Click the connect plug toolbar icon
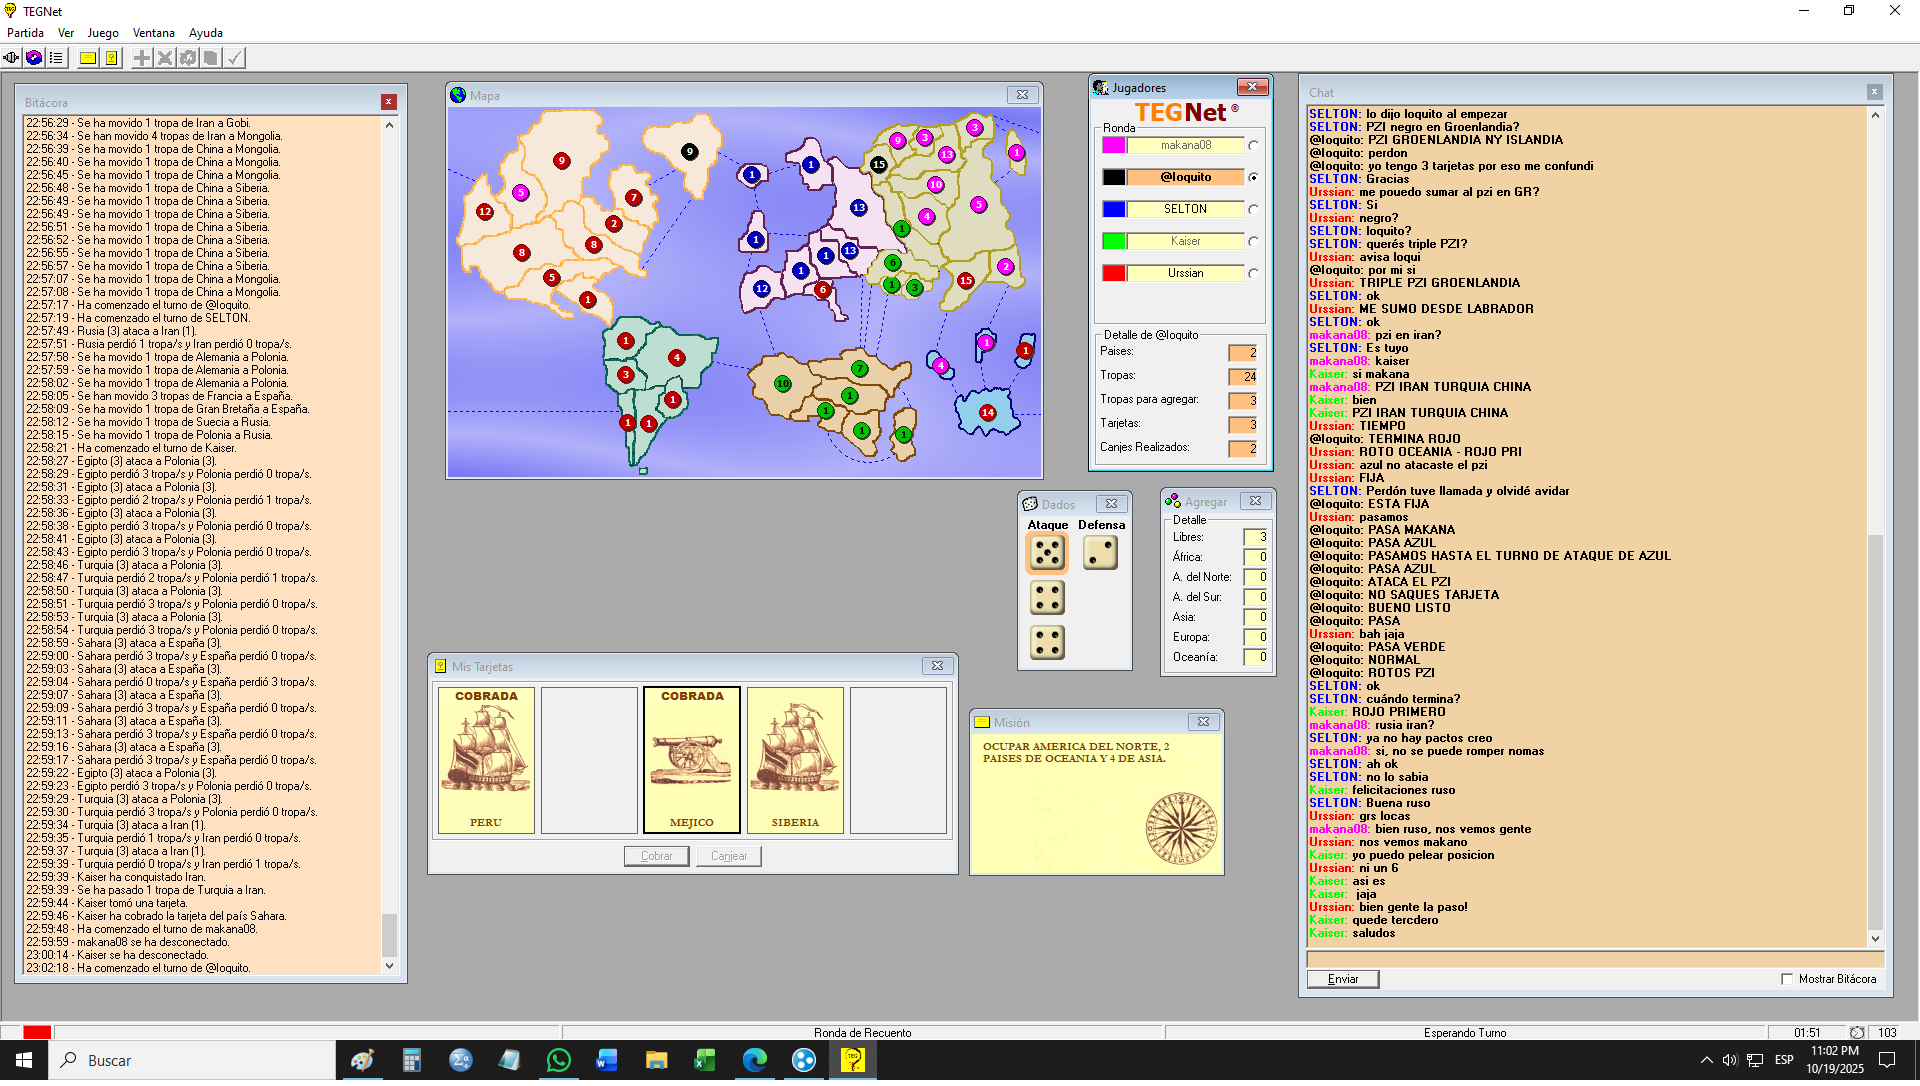The width and height of the screenshot is (1920, 1086). tap(11, 58)
